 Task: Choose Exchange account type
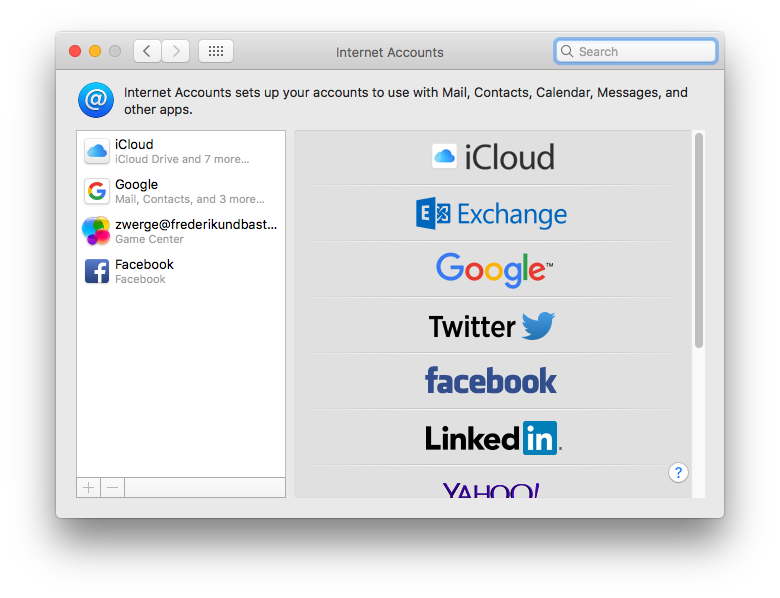(x=492, y=214)
